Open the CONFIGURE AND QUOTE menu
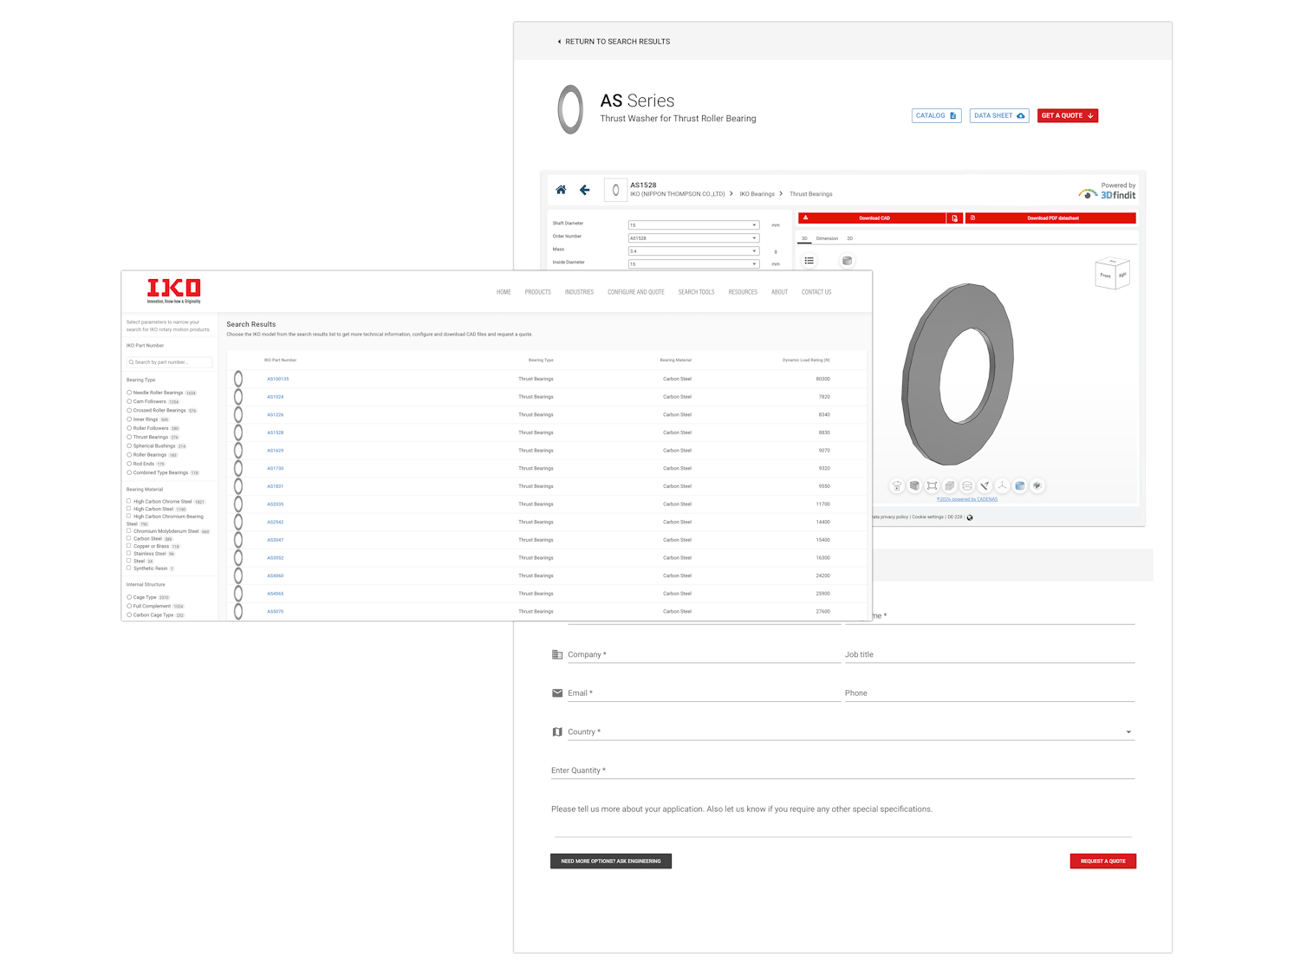Viewport: 1300px width, 975px height. point(636,292)
